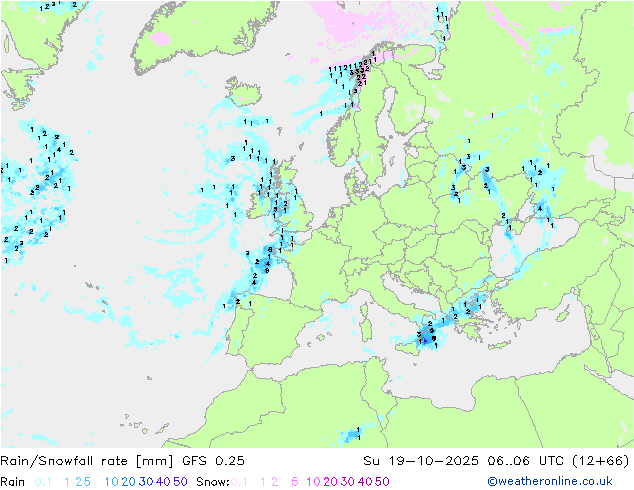Pick the Snow 2 legend color value
Screen dimensions: 634x490
coord(275,482)
